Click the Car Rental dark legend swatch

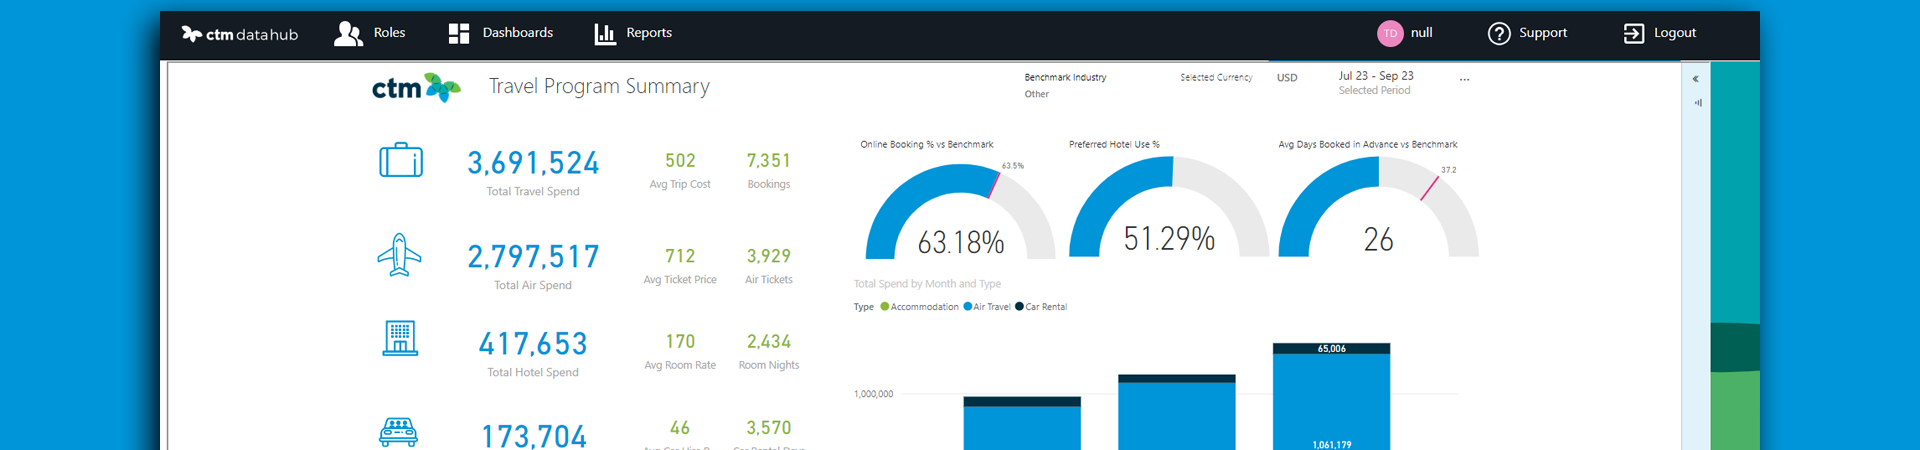1019,307
